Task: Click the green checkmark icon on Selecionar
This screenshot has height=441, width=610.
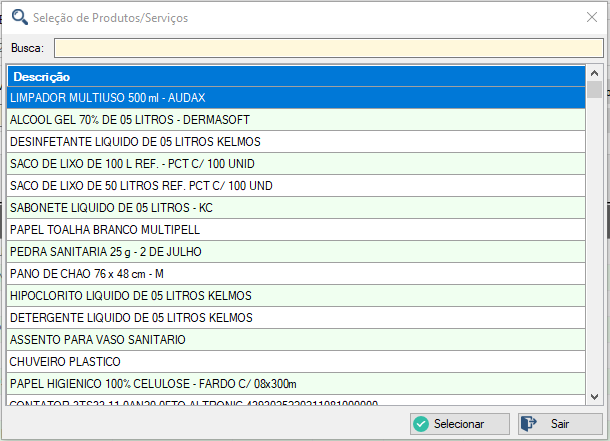Action: click(421, 424)
